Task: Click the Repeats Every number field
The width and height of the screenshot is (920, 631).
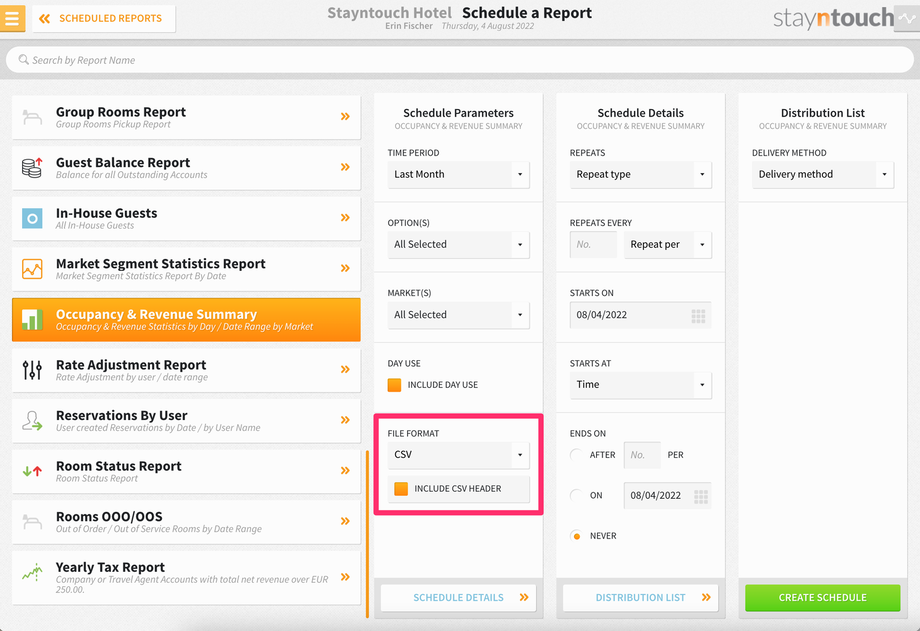Action: (x=593, y=245)
